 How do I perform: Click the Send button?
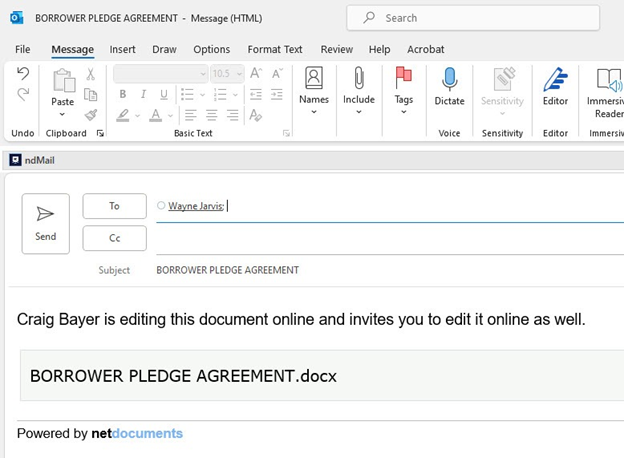point(46,224)
